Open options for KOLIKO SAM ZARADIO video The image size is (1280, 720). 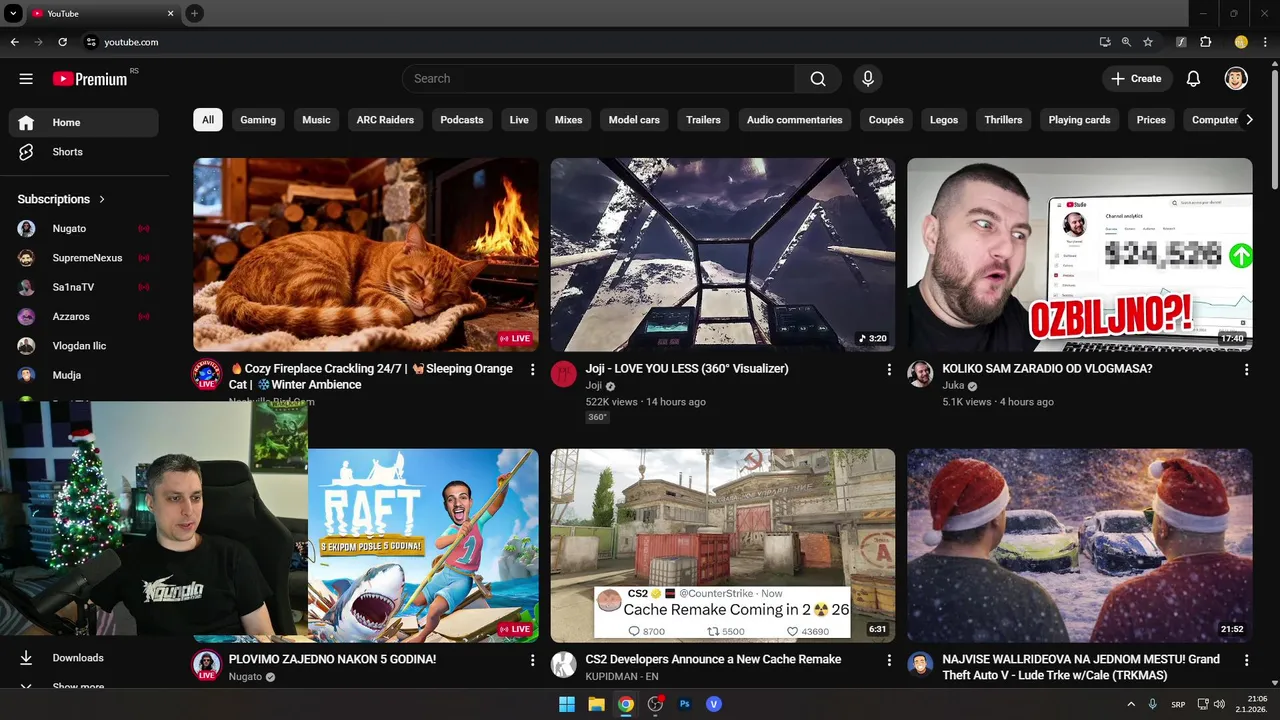(1246, 370)
